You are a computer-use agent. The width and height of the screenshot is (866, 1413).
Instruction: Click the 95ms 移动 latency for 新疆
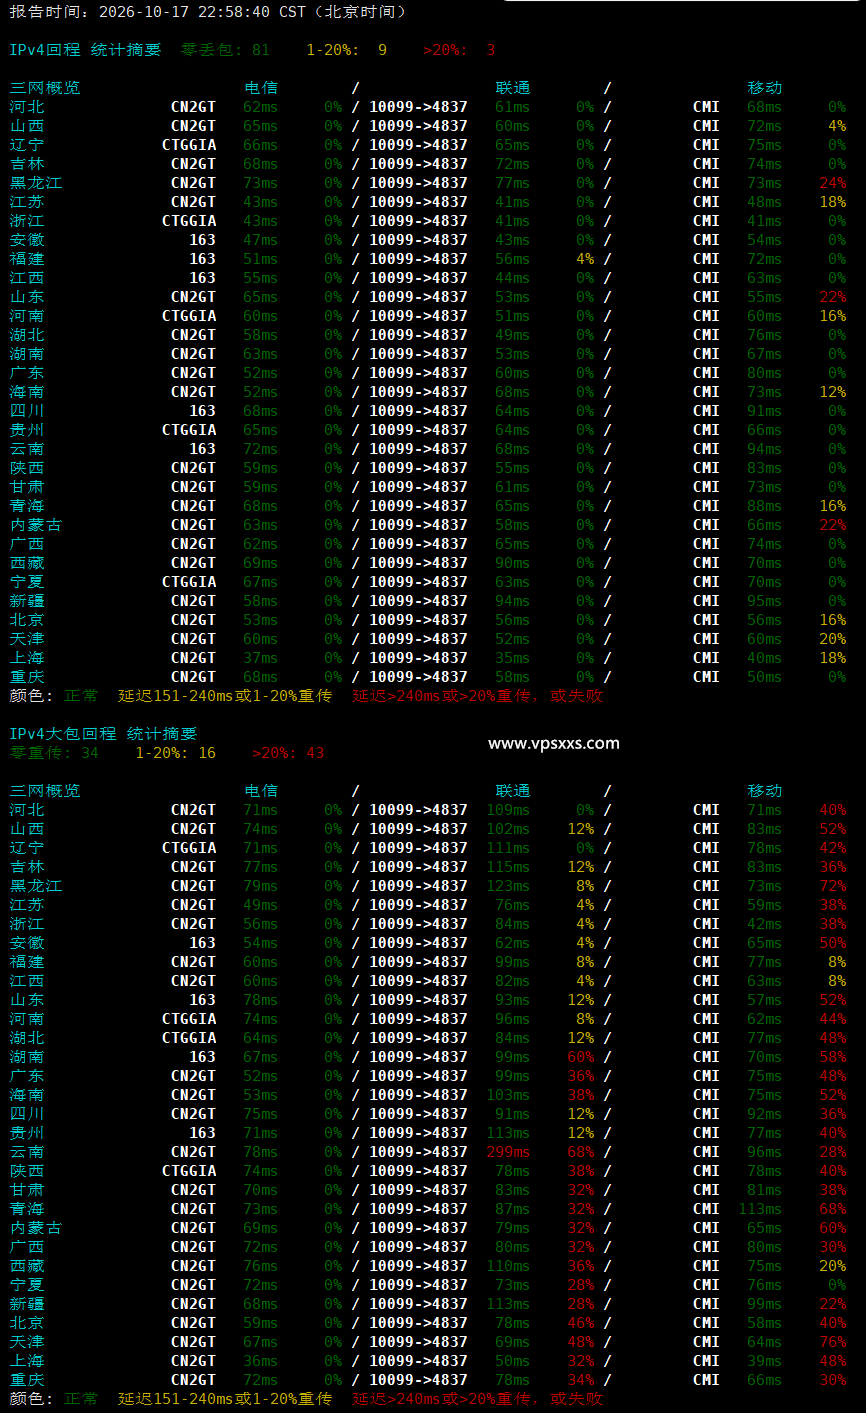765,601
